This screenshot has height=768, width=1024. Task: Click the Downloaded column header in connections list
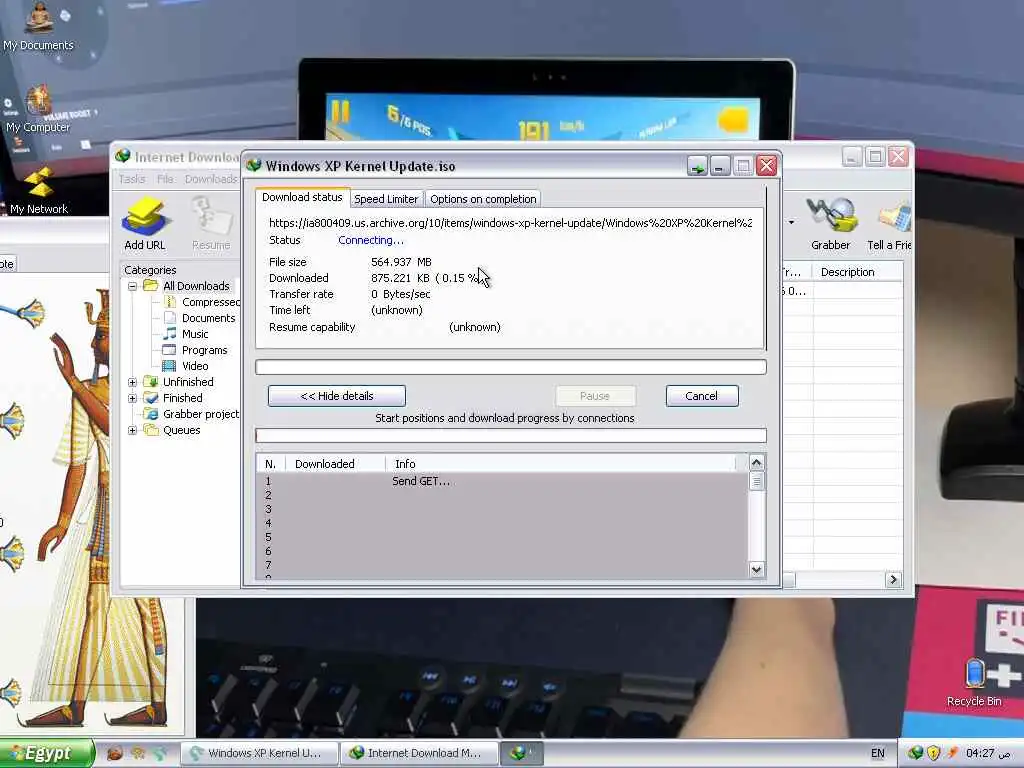(336, 464)
